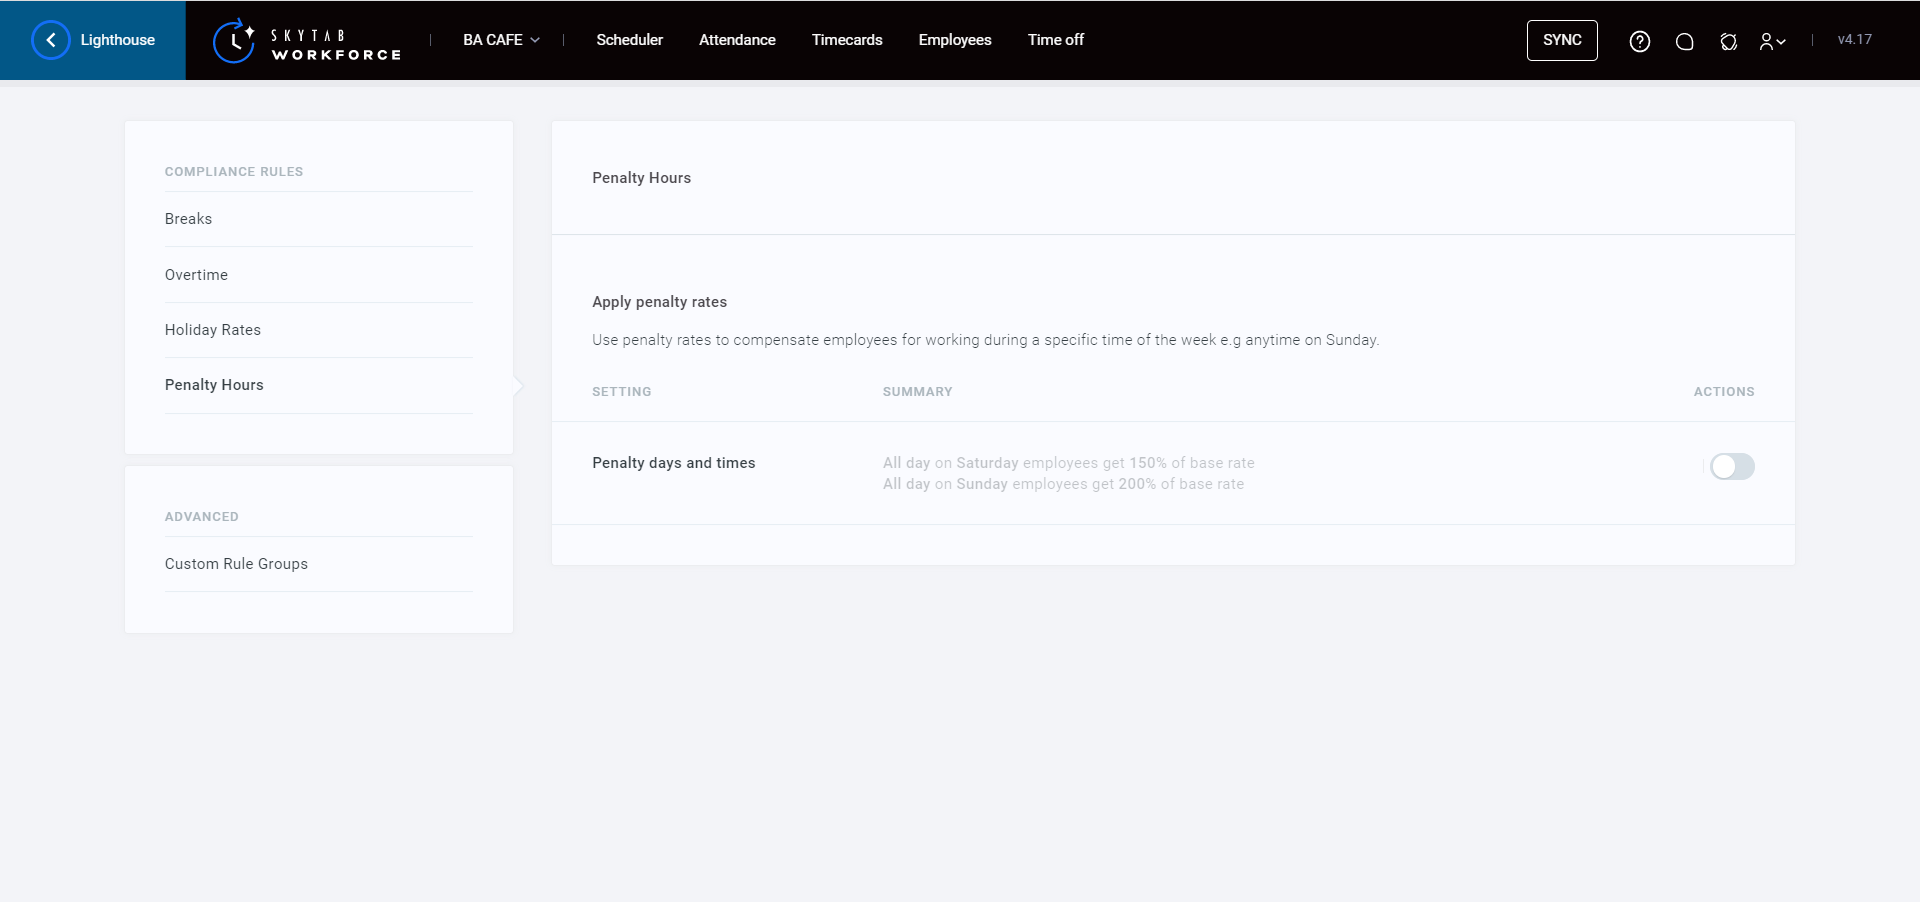The image size is (1920, 902).
Task: Click the ADVANCED section heading
Action: 202,517
